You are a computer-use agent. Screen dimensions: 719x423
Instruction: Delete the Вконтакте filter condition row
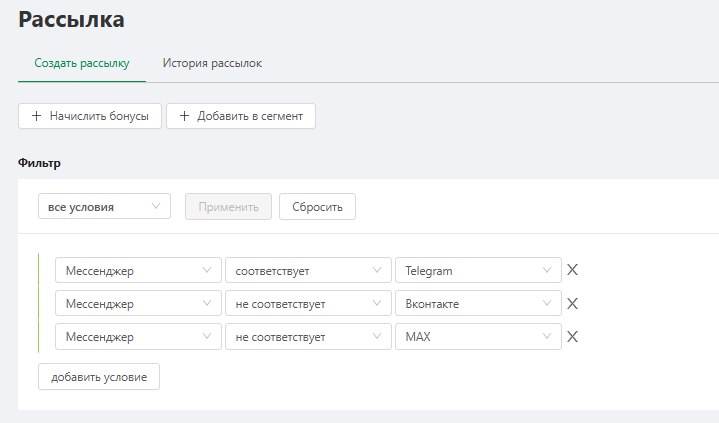573,303
